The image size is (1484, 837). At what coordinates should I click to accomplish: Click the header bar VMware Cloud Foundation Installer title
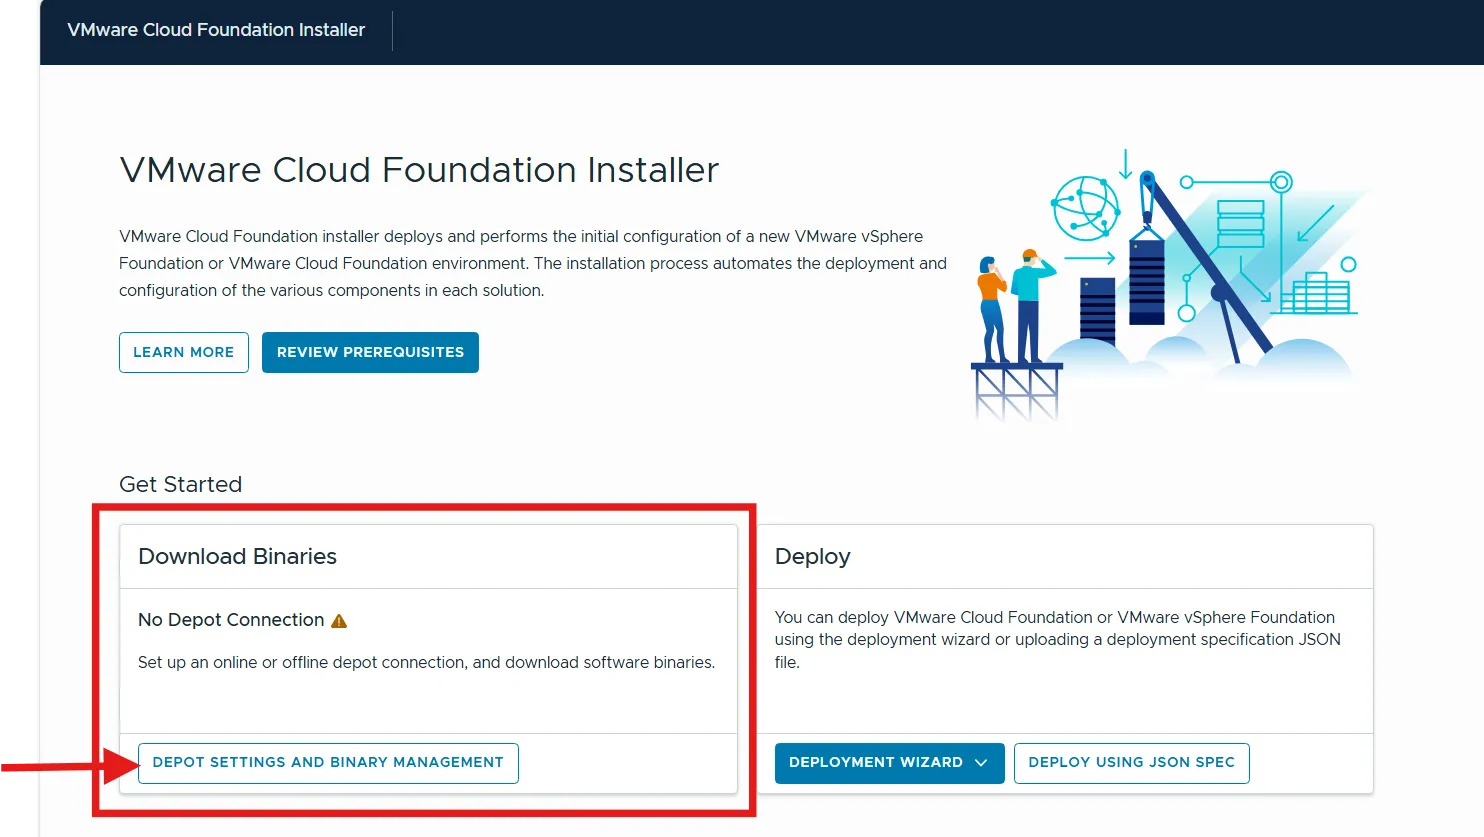coord(216,30)
